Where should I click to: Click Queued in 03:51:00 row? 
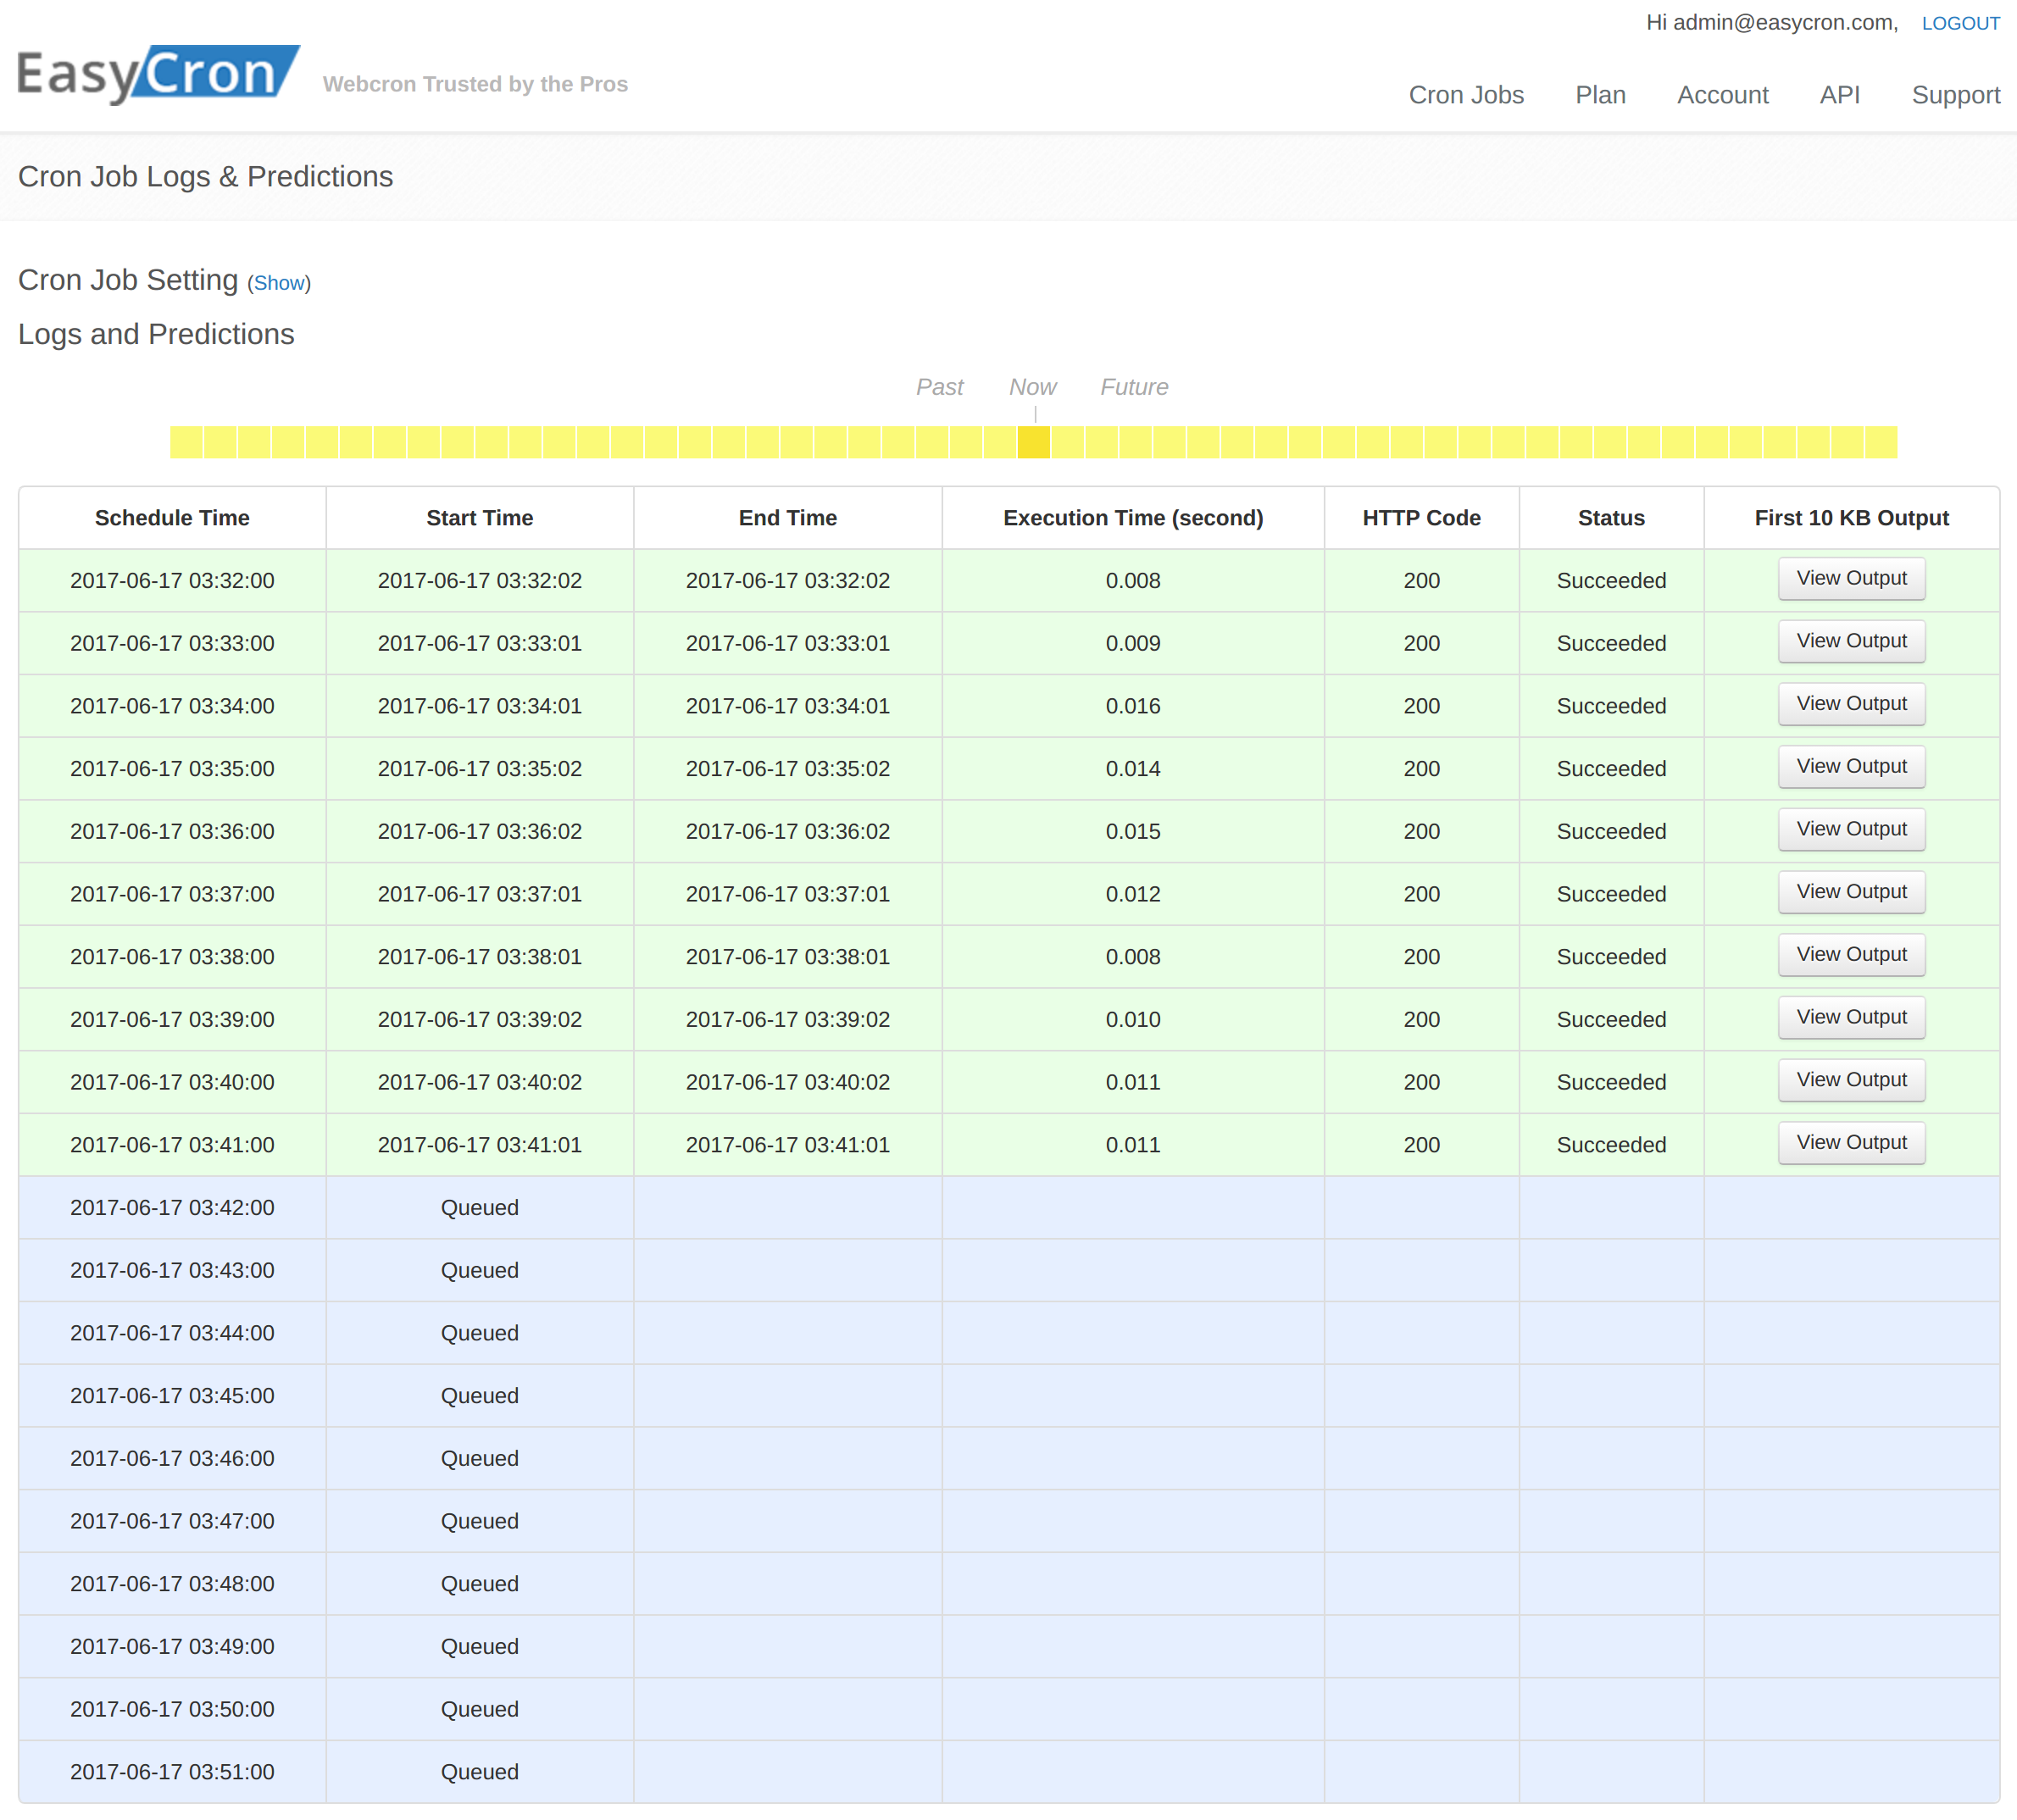480,1772
